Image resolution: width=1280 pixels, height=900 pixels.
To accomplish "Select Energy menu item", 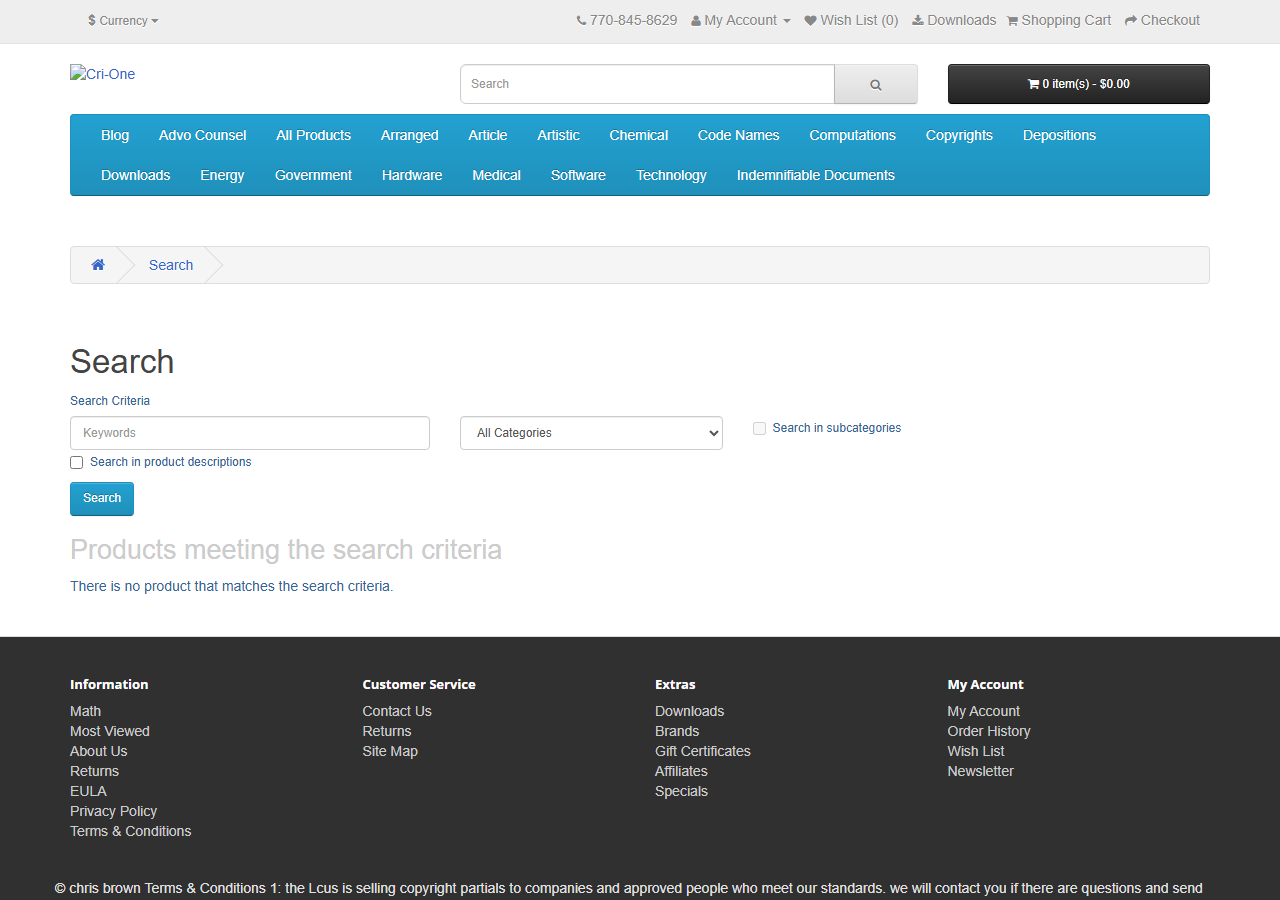I will point(222,175).
